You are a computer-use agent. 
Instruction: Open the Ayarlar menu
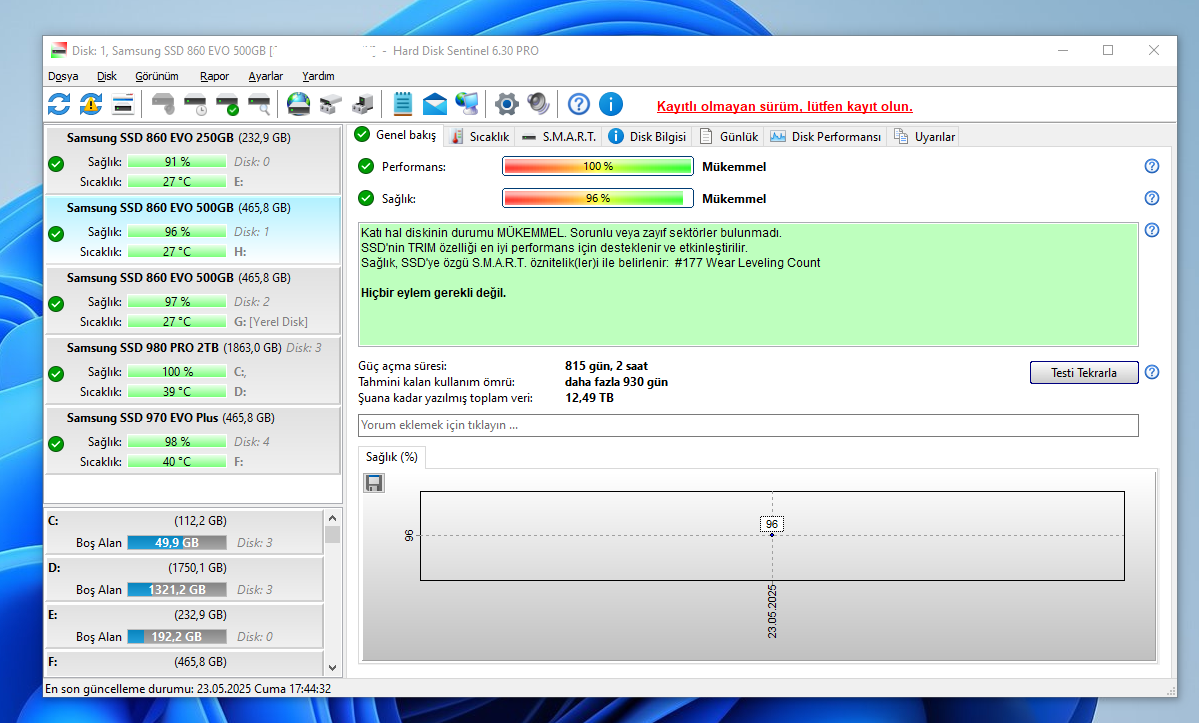coord(265,76)
